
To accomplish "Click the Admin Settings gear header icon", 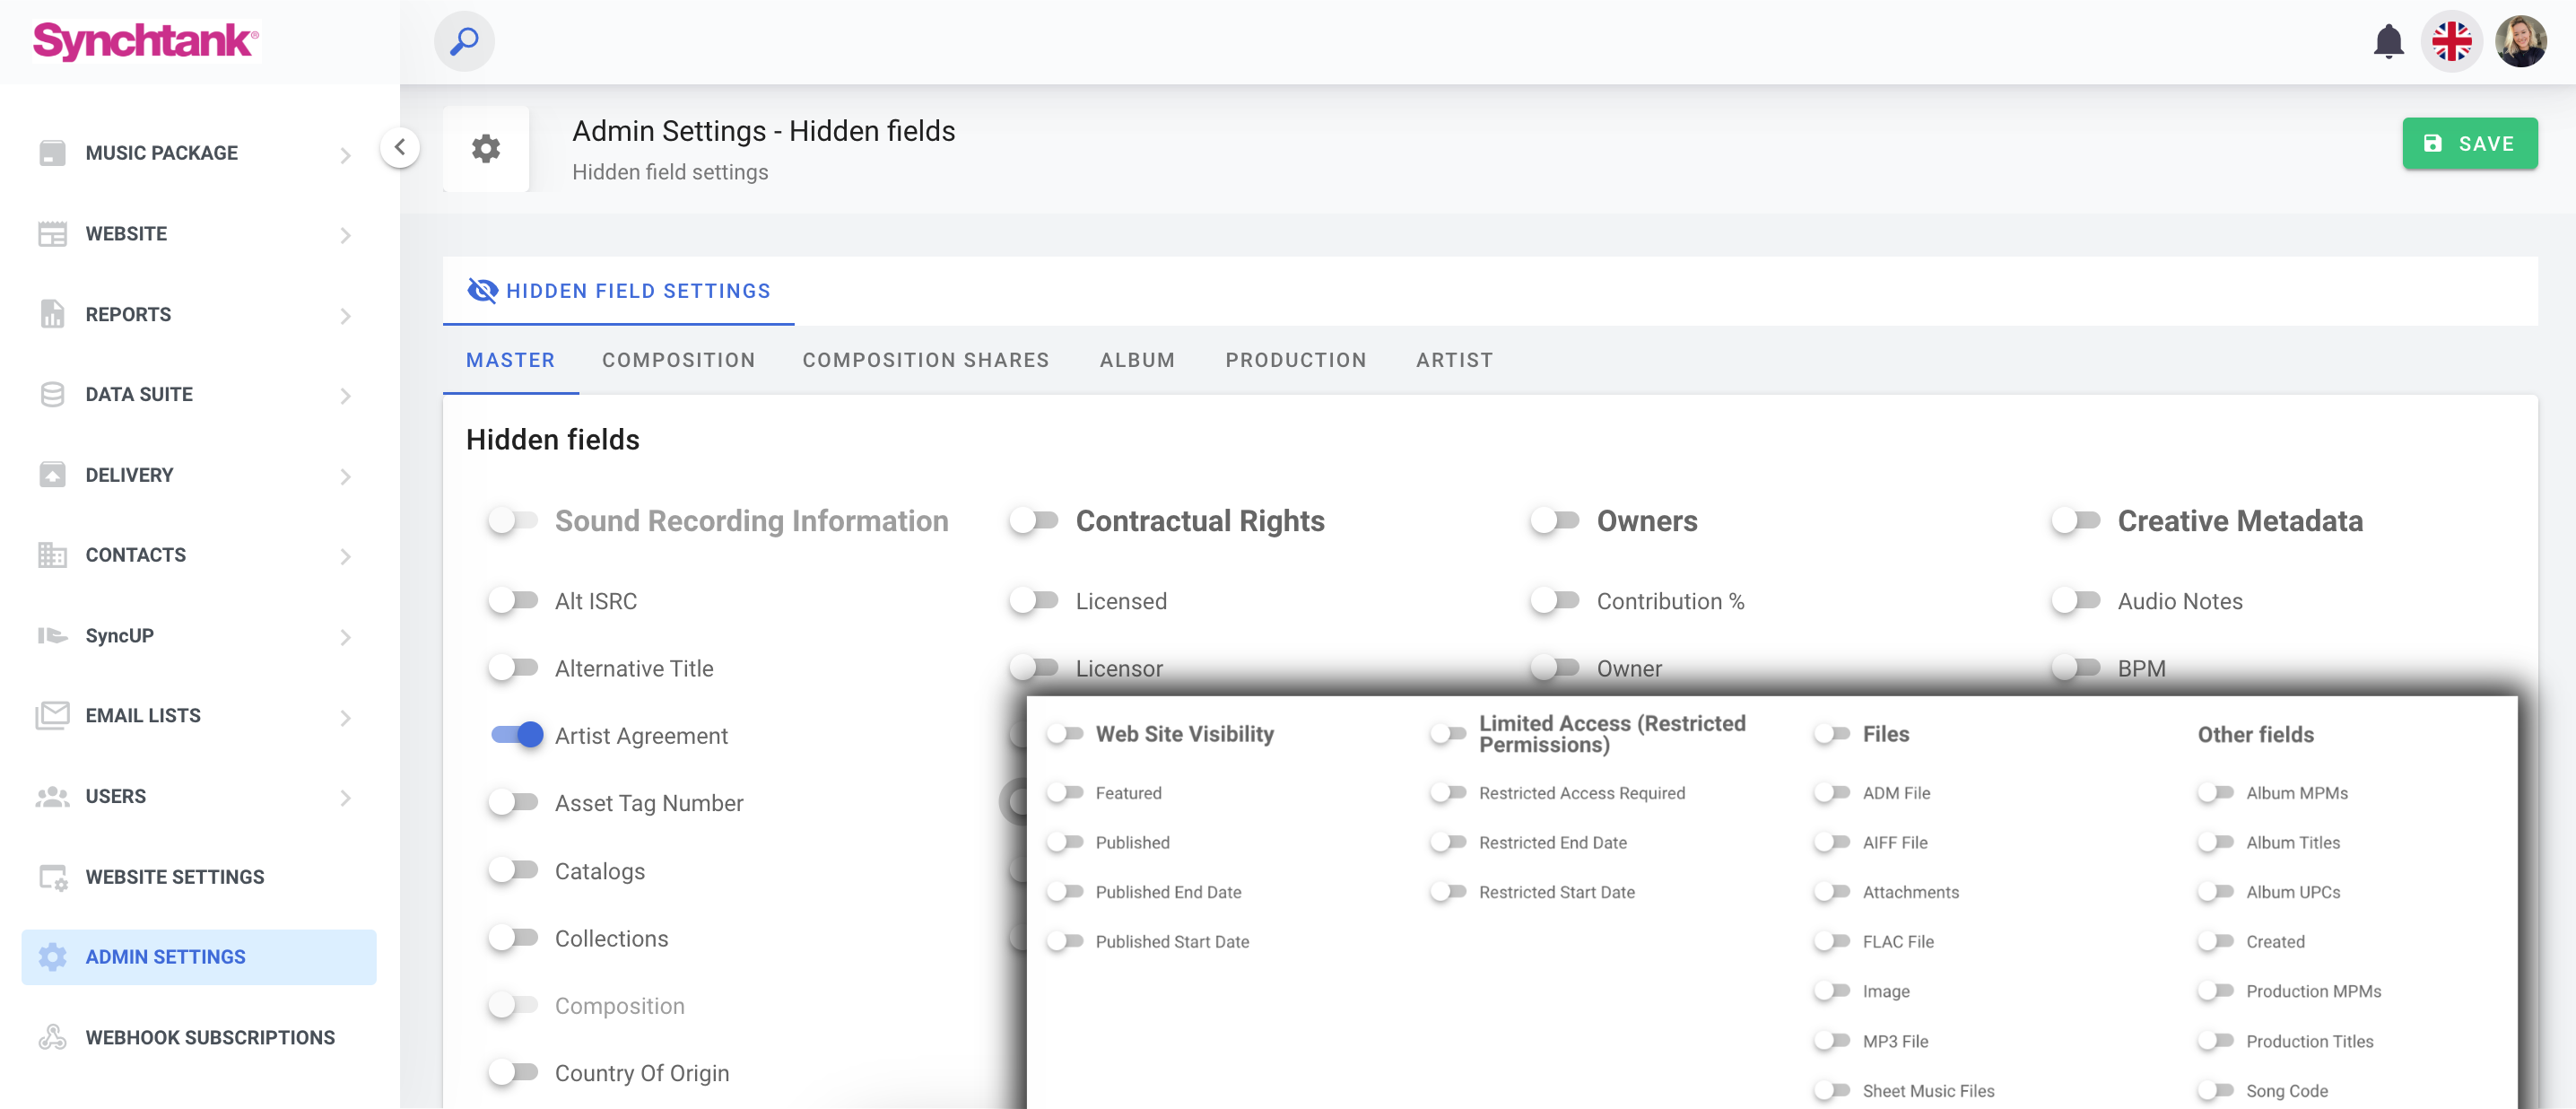I will point(486,149).
